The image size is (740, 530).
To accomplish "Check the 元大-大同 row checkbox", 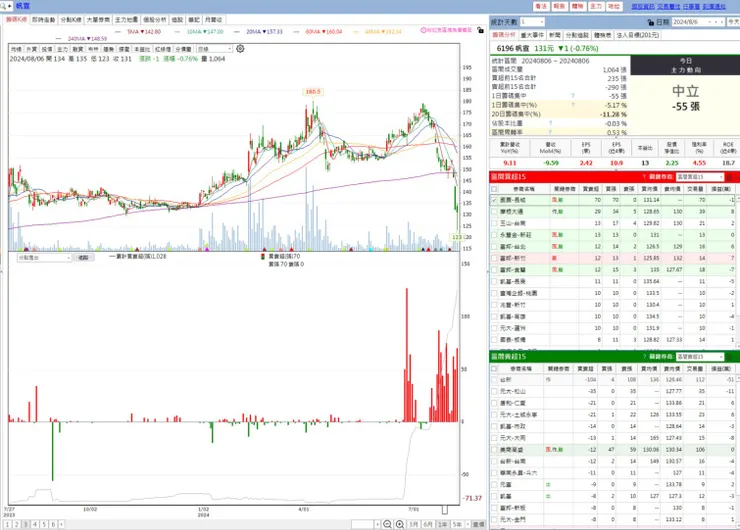I will (494, 438).
